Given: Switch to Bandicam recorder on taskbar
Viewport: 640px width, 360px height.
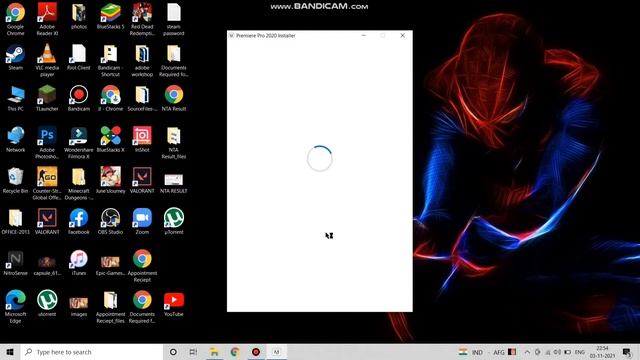Looking at the screenshot, I should (256, 352).
